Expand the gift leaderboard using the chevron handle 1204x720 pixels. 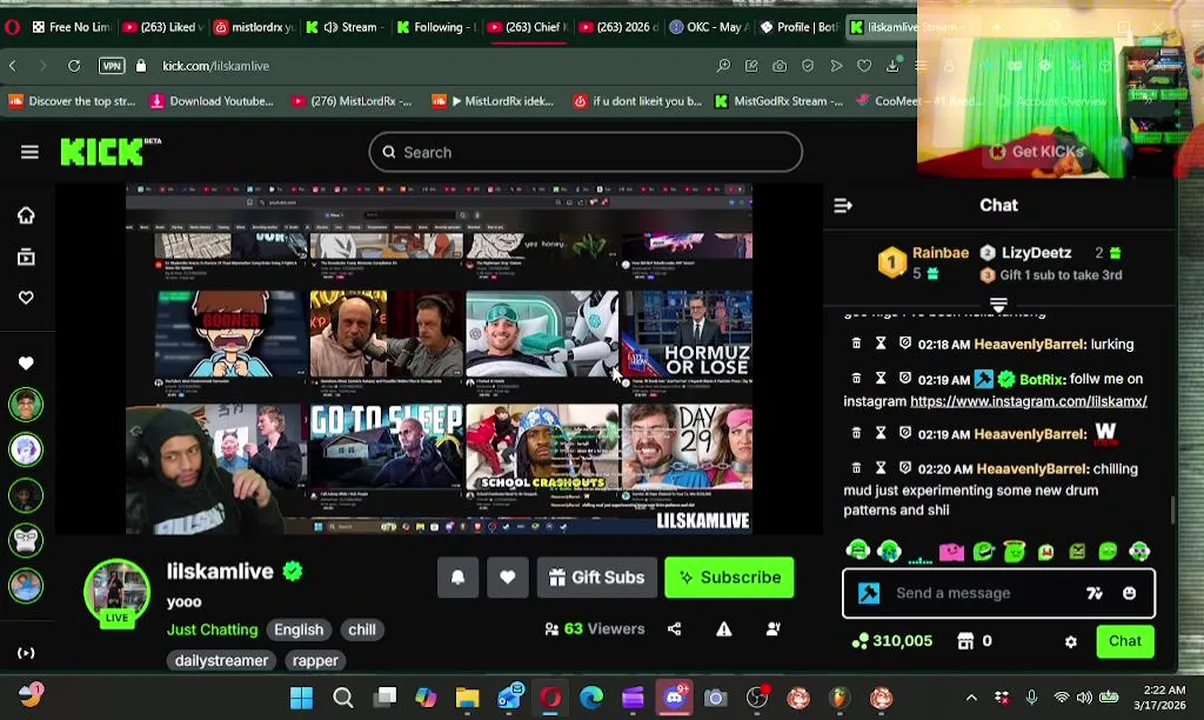pos(998,303)
